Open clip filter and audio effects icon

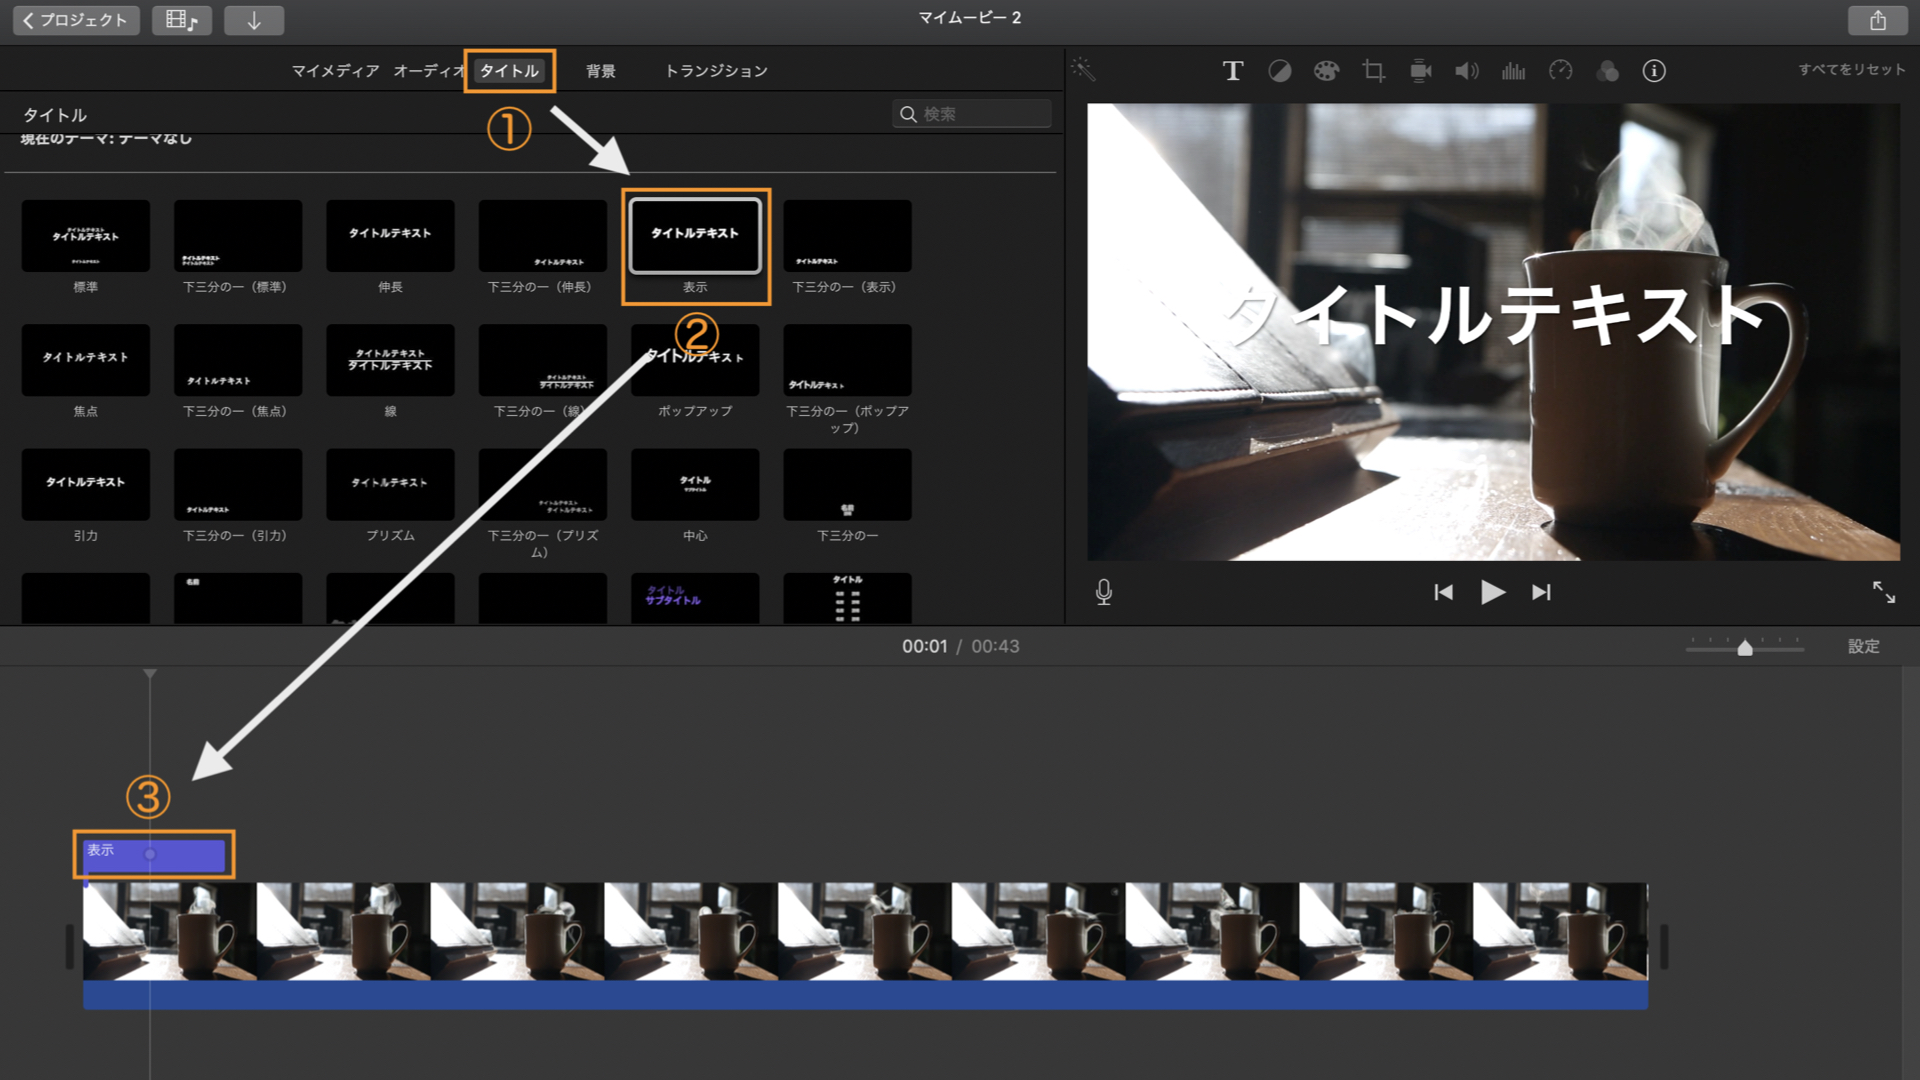pos(1607,71)
